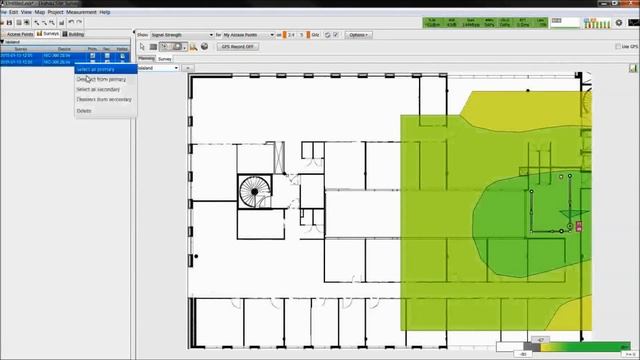Switch to the Building sidebar tab
640x360 pixels.
point(73,34)
